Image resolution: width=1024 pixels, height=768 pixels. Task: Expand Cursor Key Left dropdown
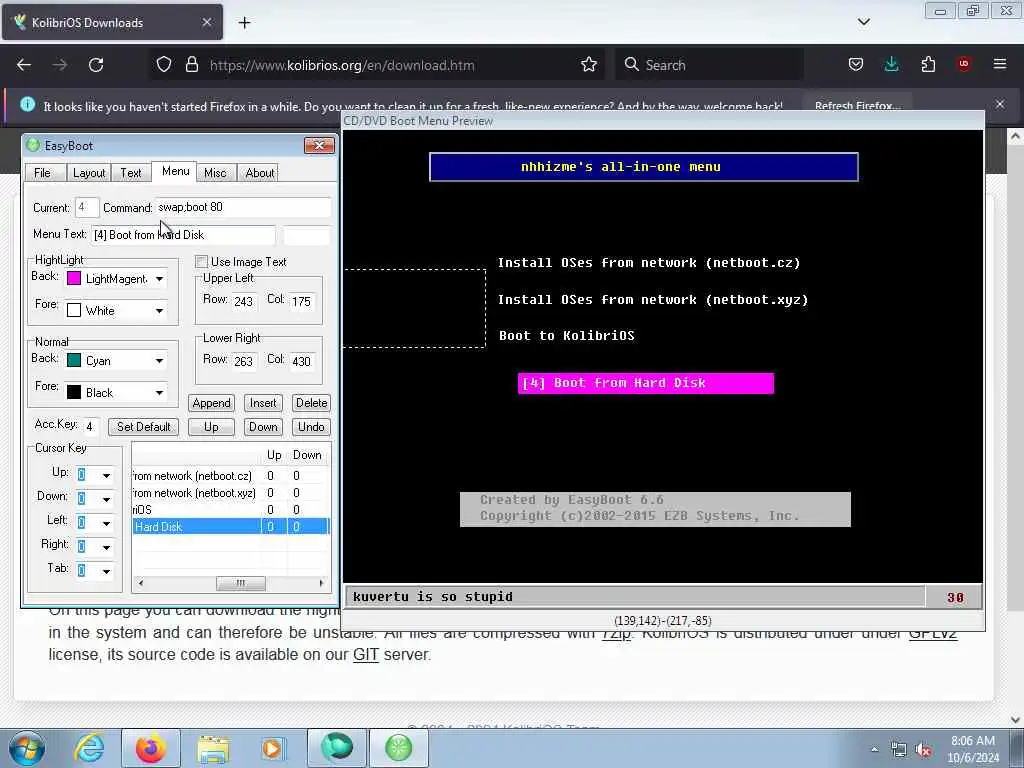pyautogui.click(x=106, y=523)
